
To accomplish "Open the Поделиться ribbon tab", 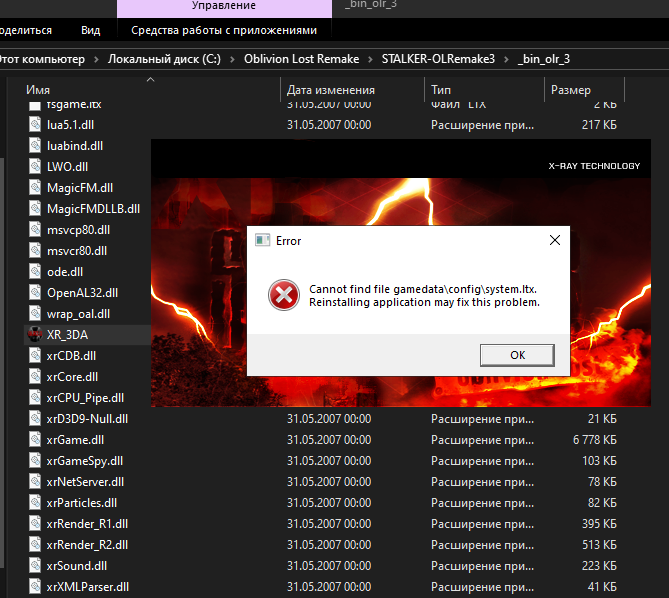I will 25,30.
